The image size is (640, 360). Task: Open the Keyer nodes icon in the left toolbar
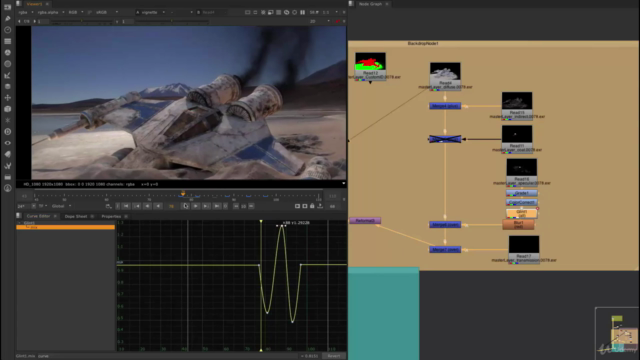(x=7, y=76)
